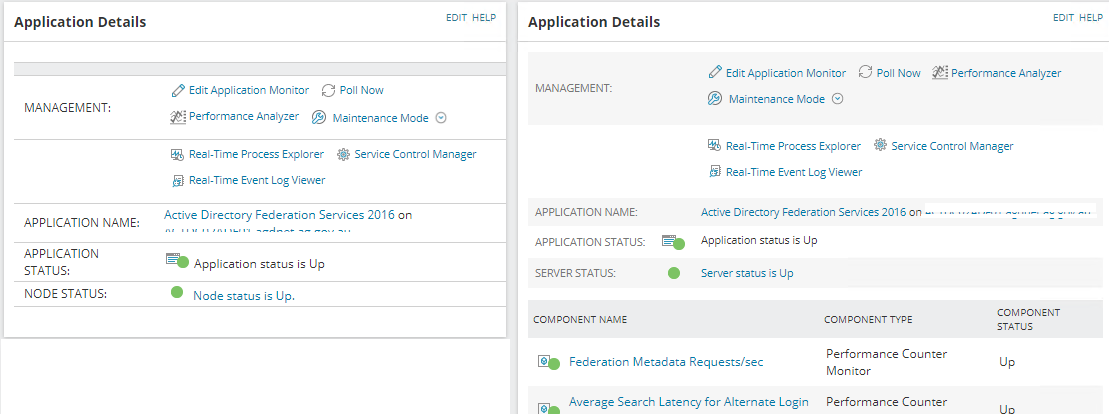Click the Maintenance Mode wrench icon in right panel
Screen dimensions: 1109x414
click(715, 99)
